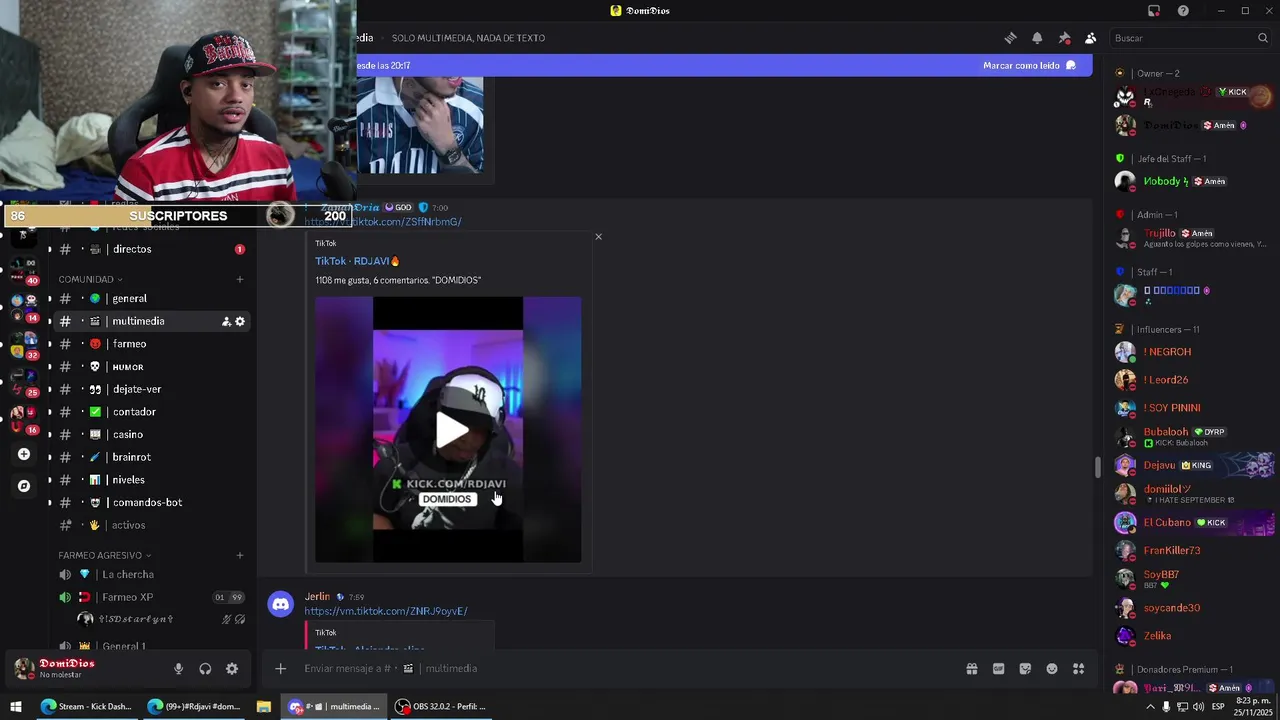Toggle system volume speaker icon in tray
Viewport: 1280px width, 720px height.
point(1200,707)
